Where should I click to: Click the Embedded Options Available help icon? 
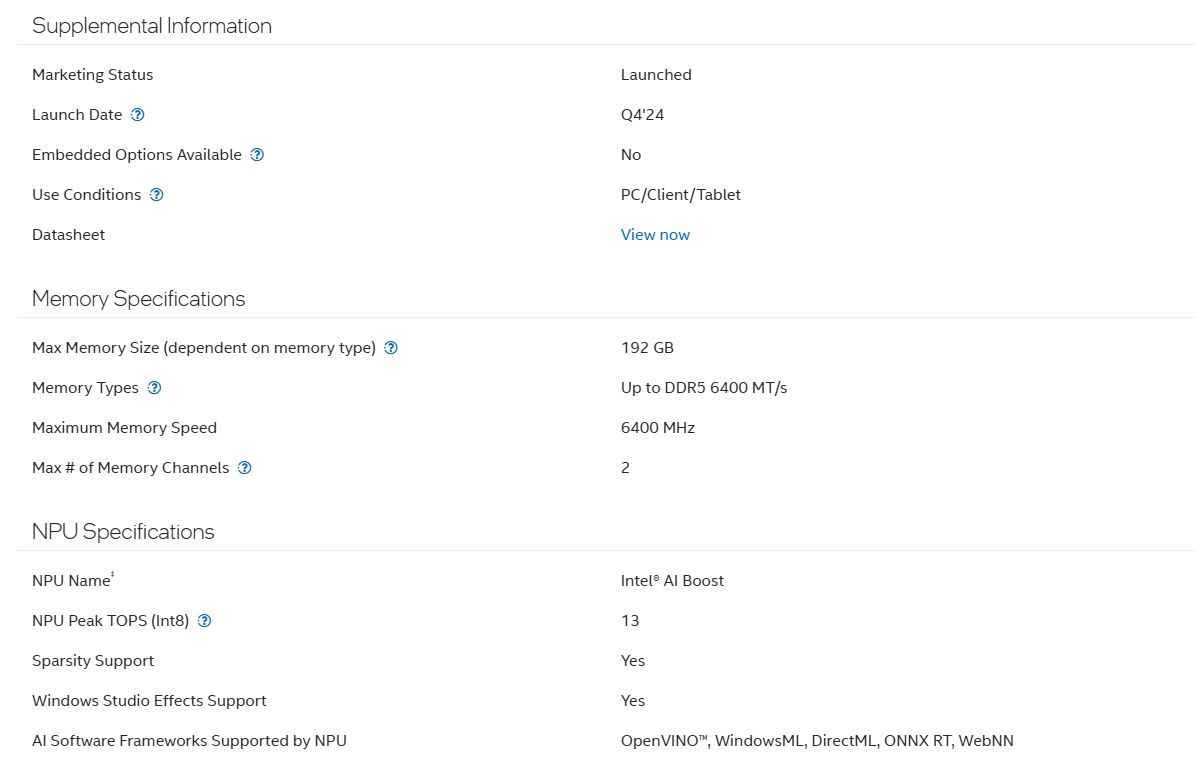tap(257, 155)
